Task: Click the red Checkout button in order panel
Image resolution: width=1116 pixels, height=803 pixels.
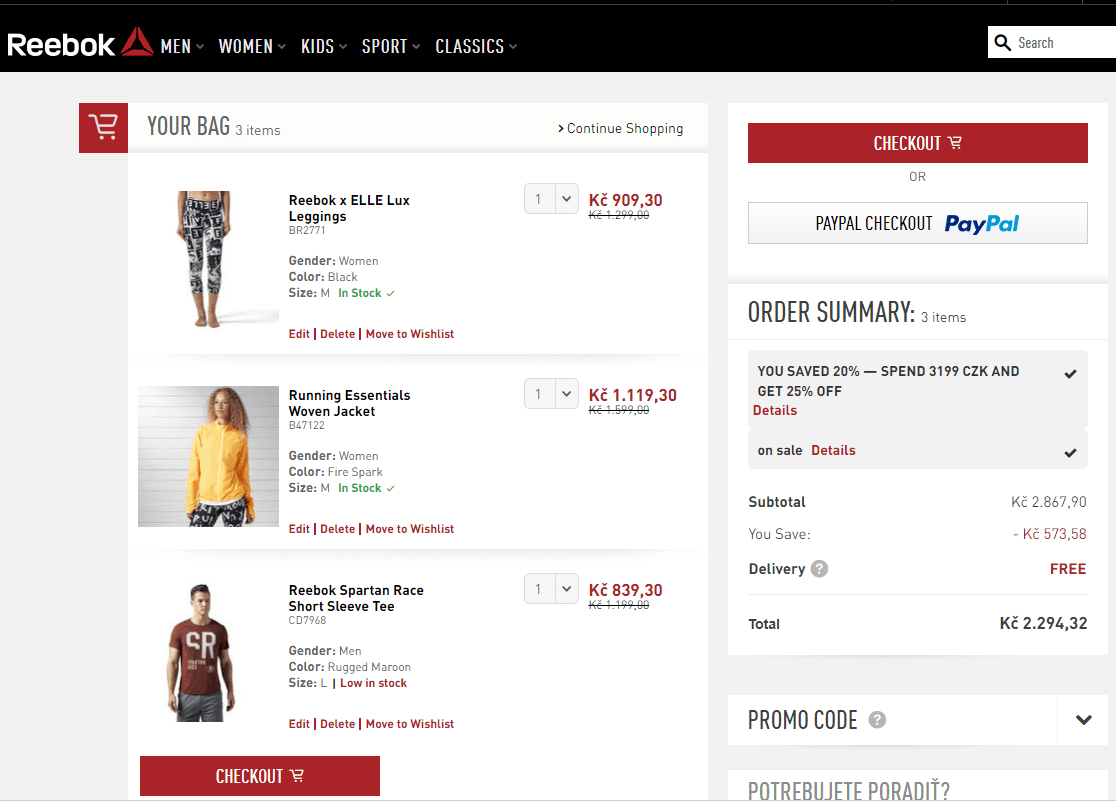Action: click(x=917, y=143)
